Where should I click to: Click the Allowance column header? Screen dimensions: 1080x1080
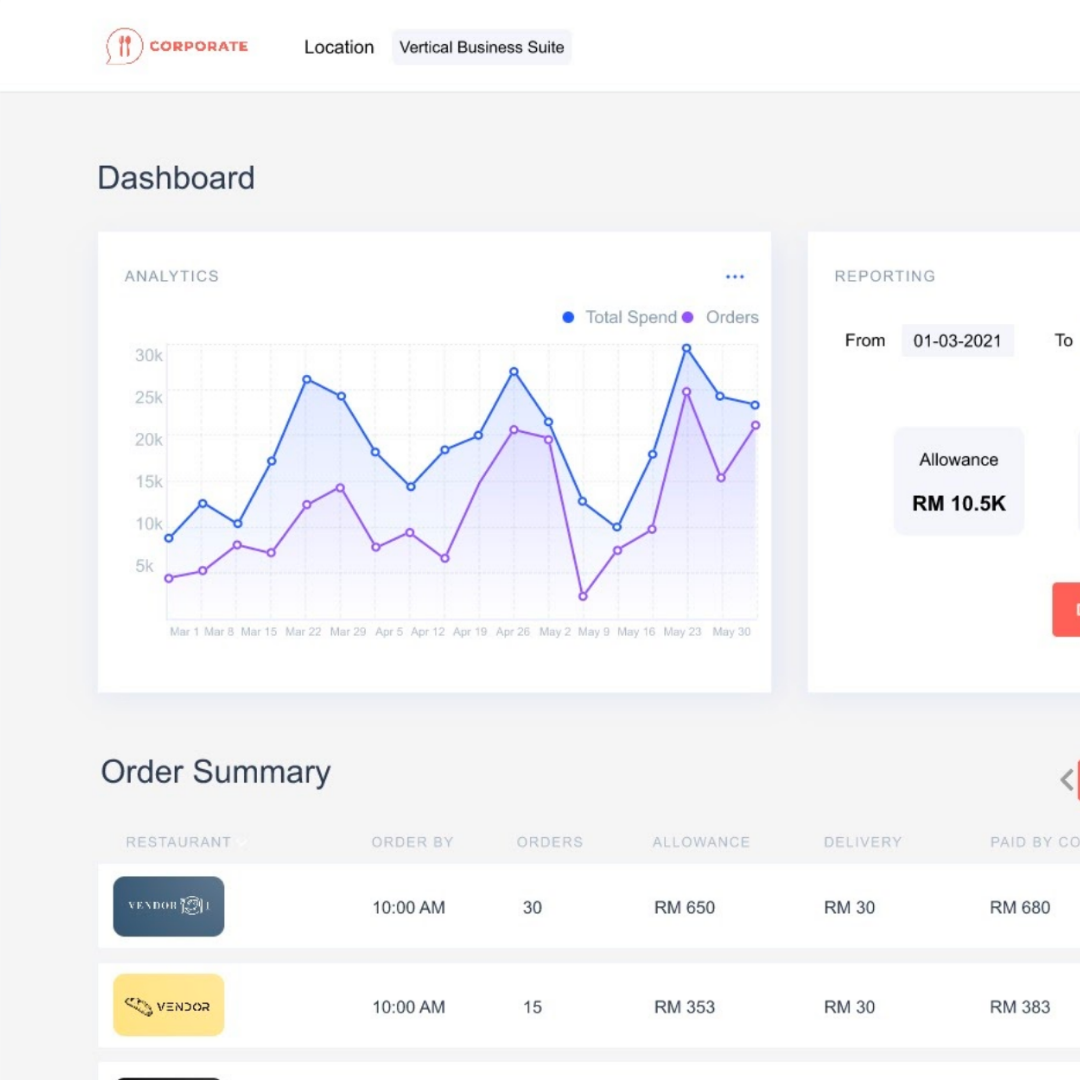coord(700,842)
